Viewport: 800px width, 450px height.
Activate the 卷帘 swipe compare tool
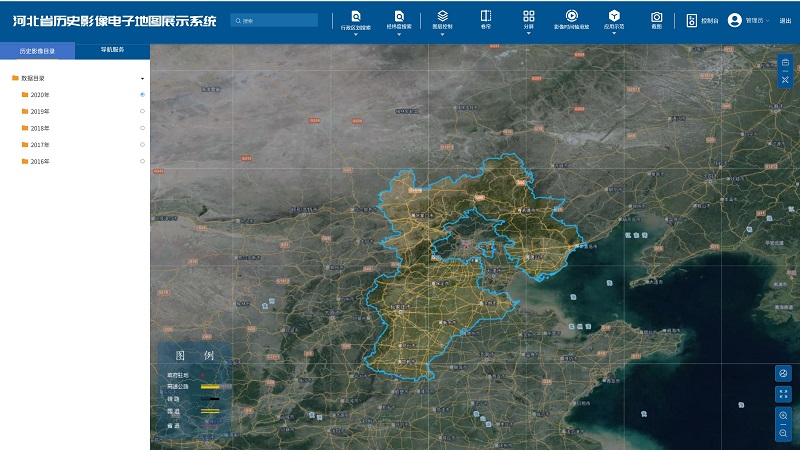[486, 19]
